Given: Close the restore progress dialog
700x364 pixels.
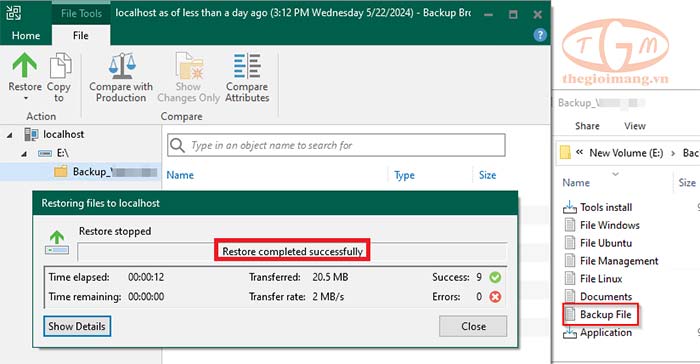Looking at the screenshot, I should (473, 326).
